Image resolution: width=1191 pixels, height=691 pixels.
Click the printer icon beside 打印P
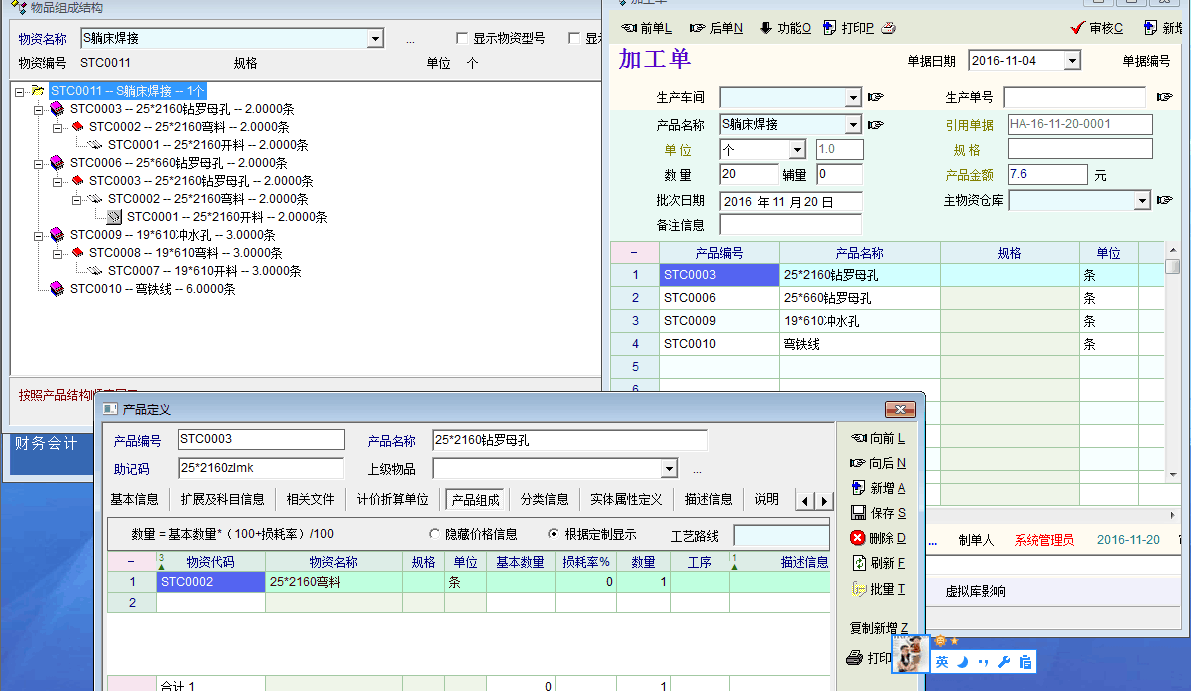point(888,28)
